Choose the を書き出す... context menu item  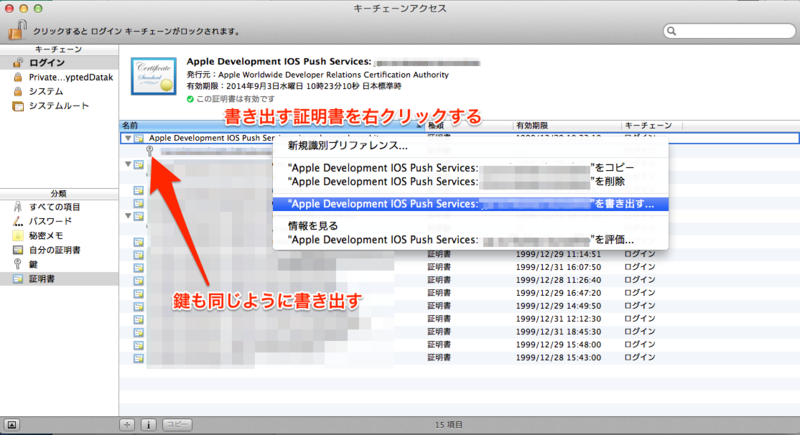pos(470,204)
